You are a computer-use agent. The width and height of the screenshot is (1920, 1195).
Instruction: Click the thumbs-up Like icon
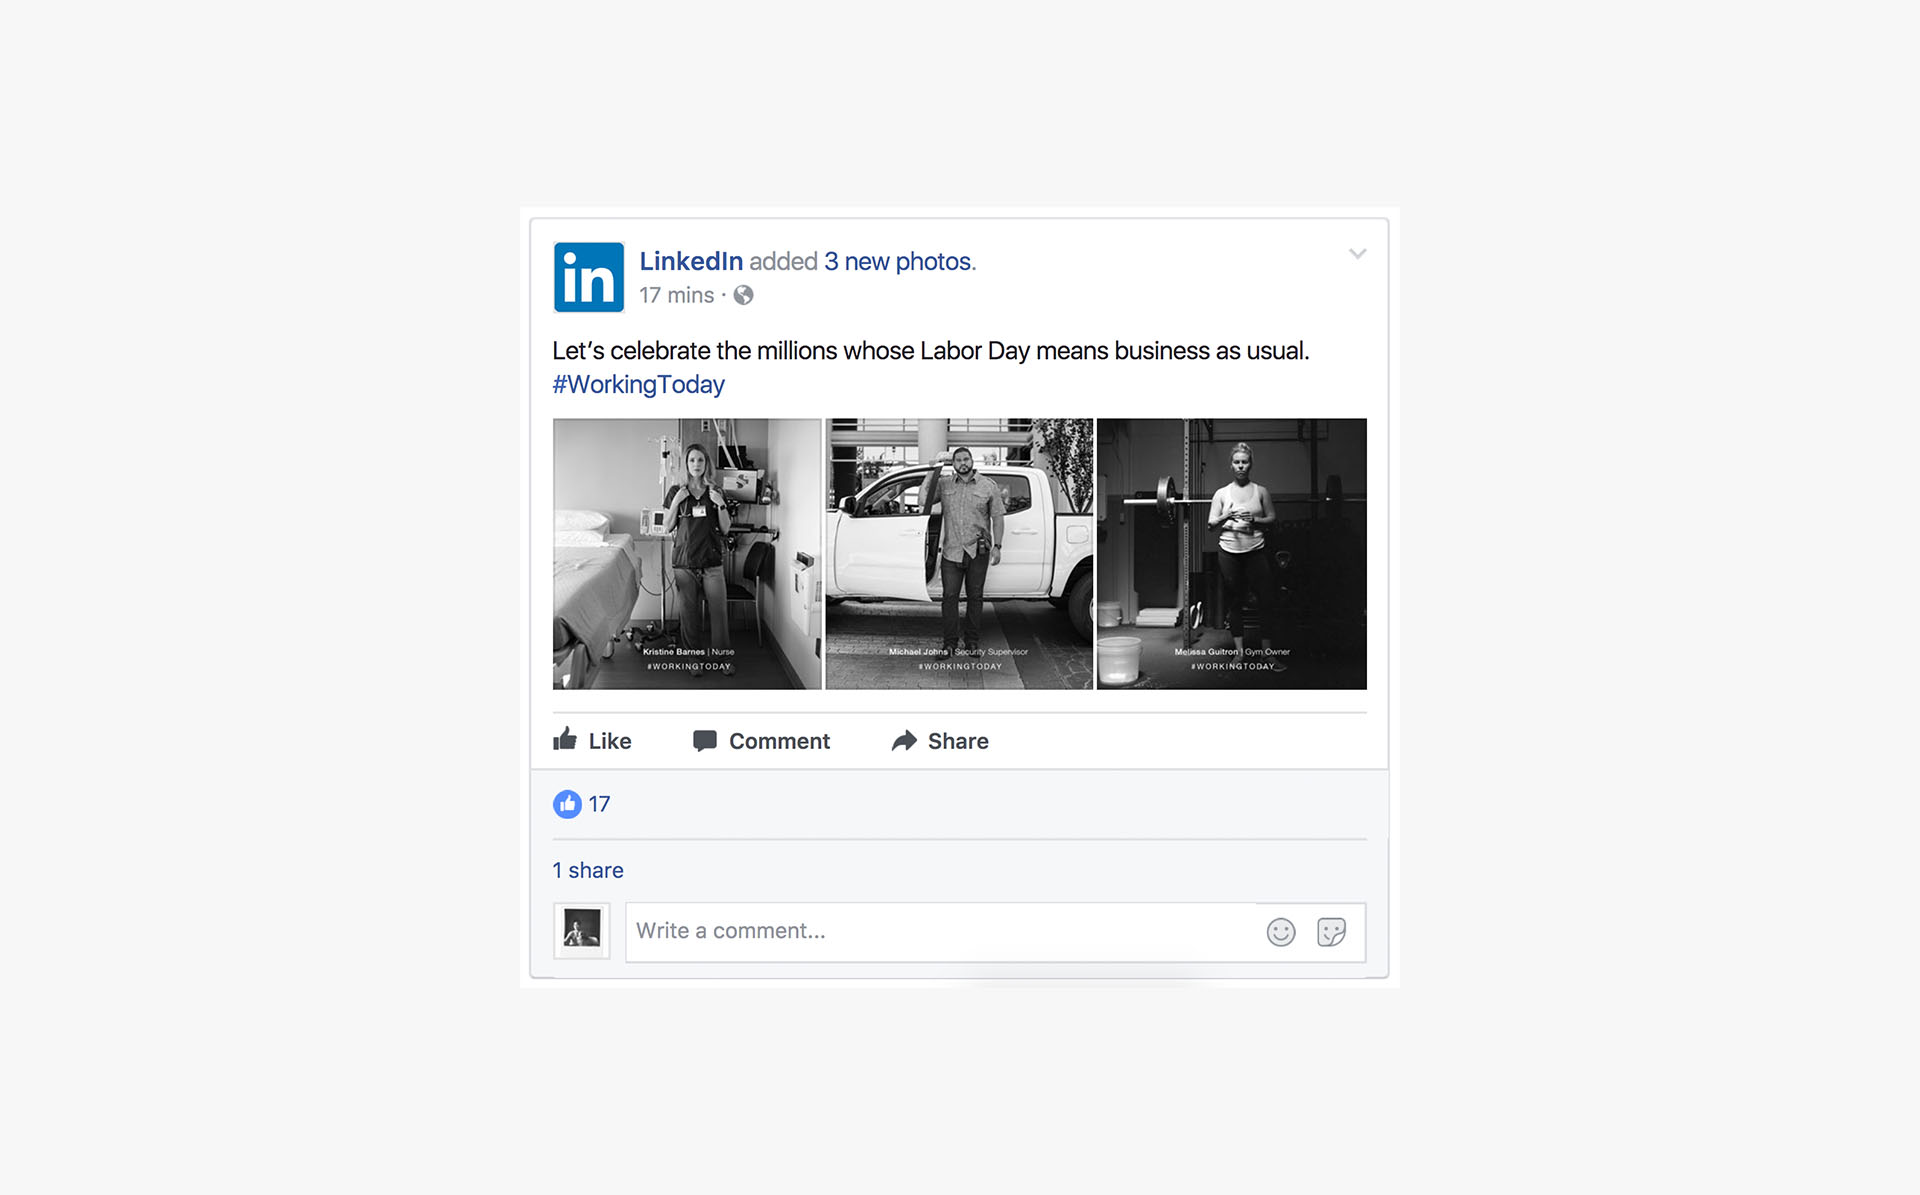565,740
